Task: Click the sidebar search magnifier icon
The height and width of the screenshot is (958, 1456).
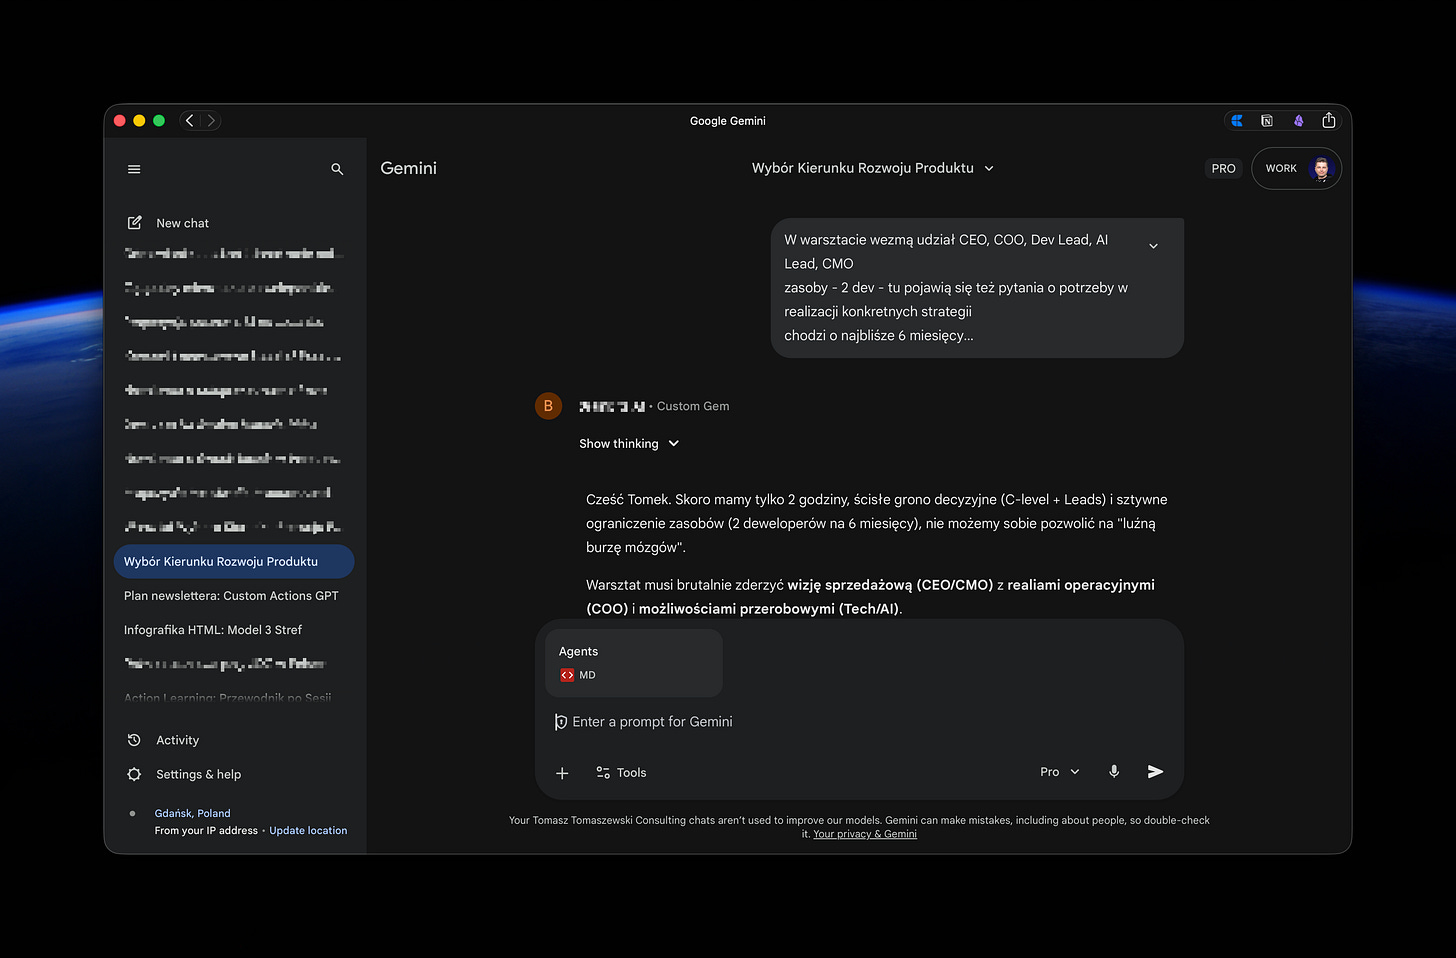Action: (x=337, y=169)
